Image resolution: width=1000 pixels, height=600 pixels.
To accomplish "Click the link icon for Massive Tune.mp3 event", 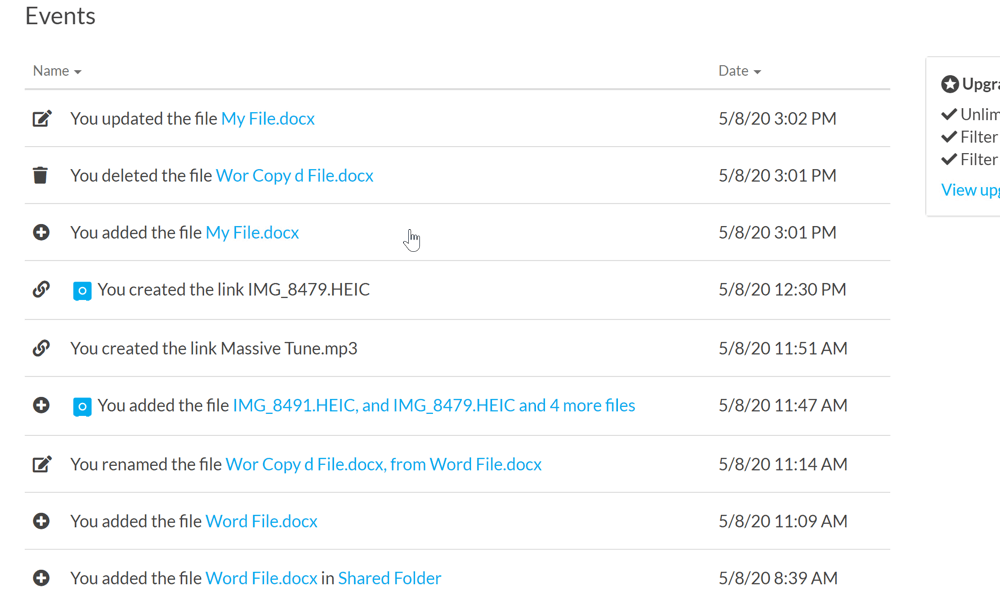I will 41,348.
